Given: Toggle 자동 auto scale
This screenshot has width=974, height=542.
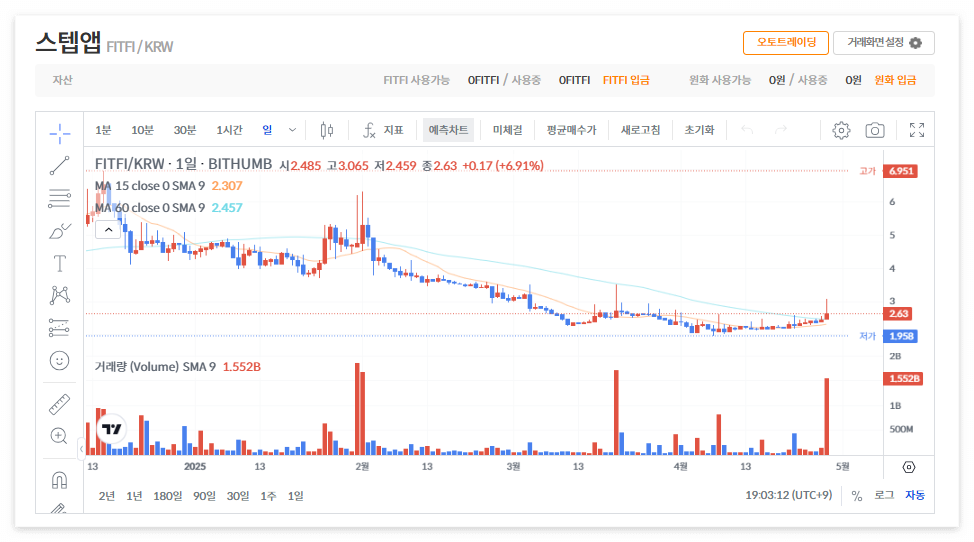Looking at the screenshot, I should click(x=915, y=495).
